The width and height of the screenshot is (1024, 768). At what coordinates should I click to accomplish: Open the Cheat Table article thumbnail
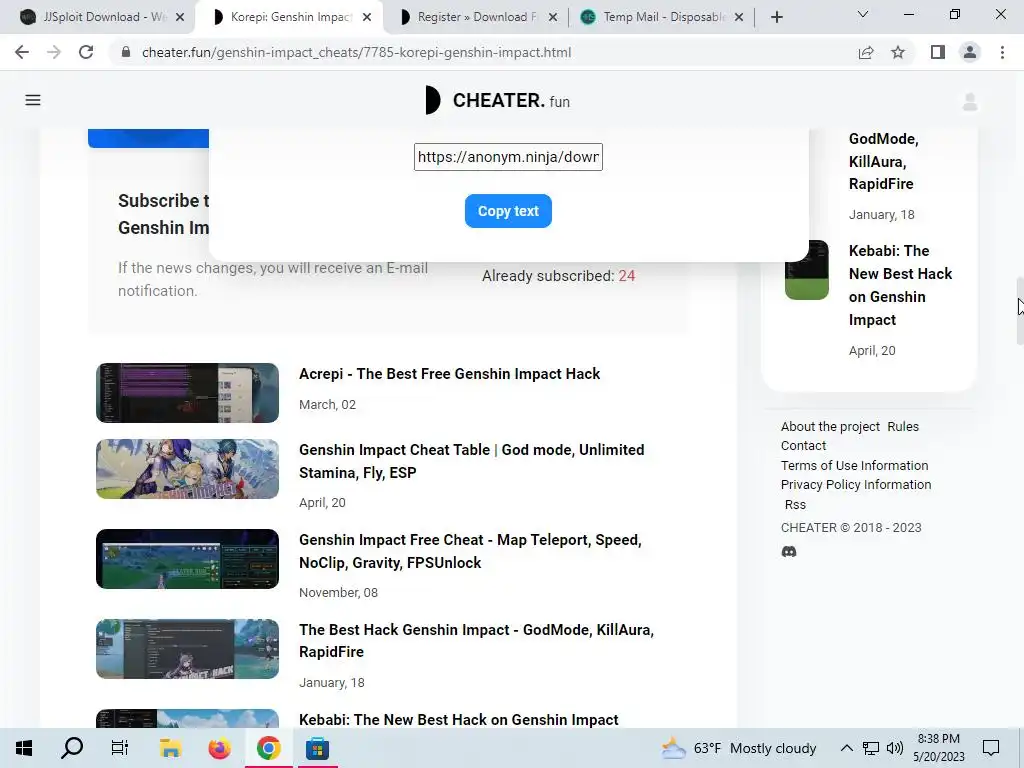(187, 469)
